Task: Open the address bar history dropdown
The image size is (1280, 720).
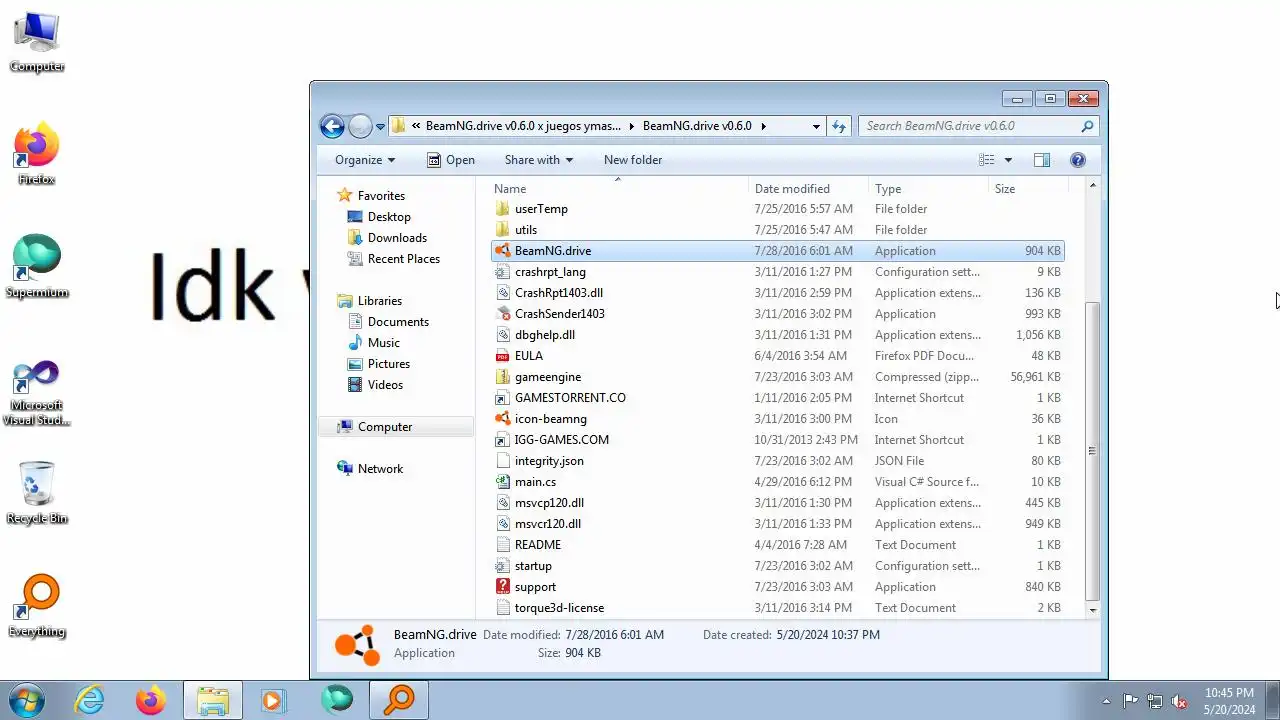Action: [816, 126]
